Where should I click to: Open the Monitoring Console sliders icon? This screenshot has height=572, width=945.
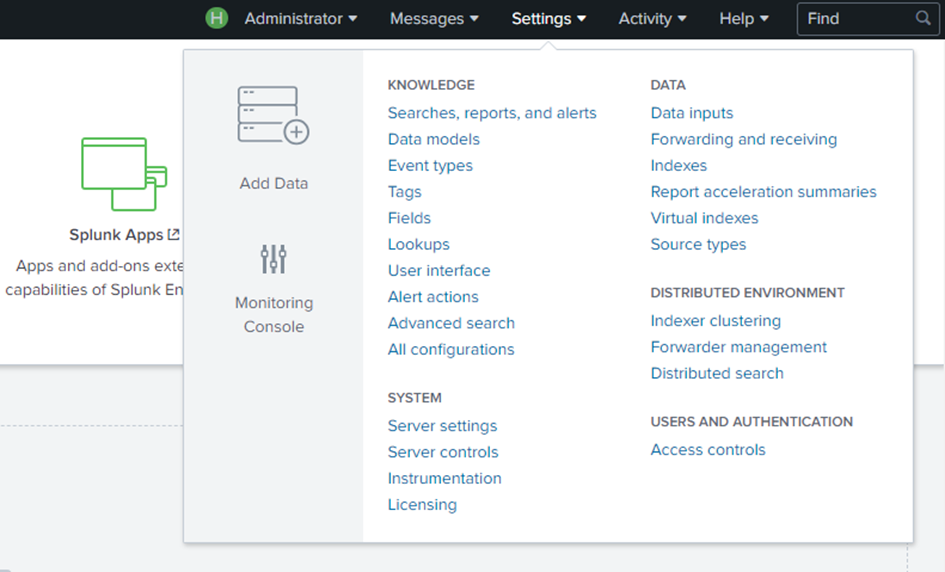[x=273, y=259]
